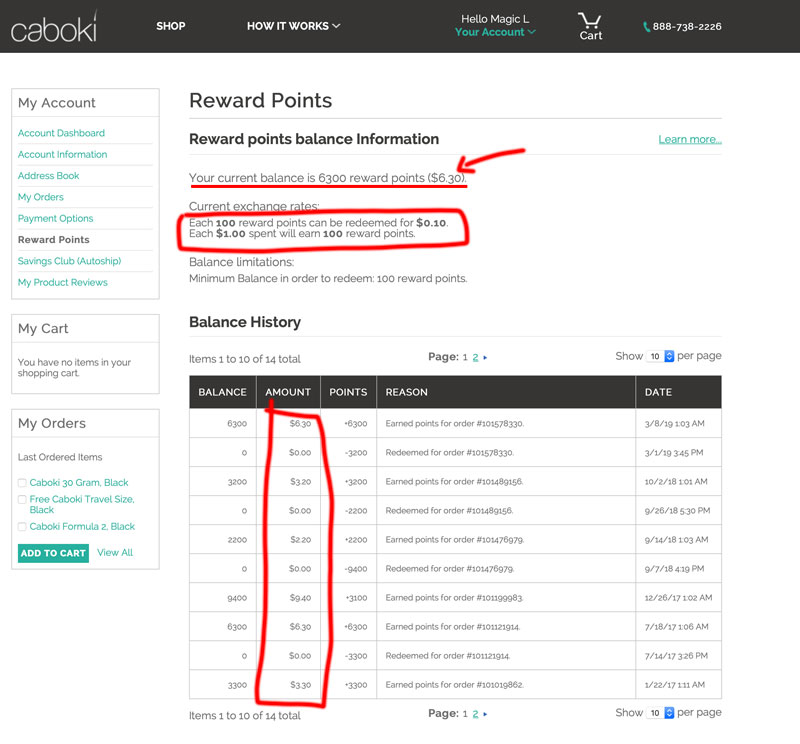Open Account Information in sidebar
Screen dimensions: 800x744
(62, 155)
